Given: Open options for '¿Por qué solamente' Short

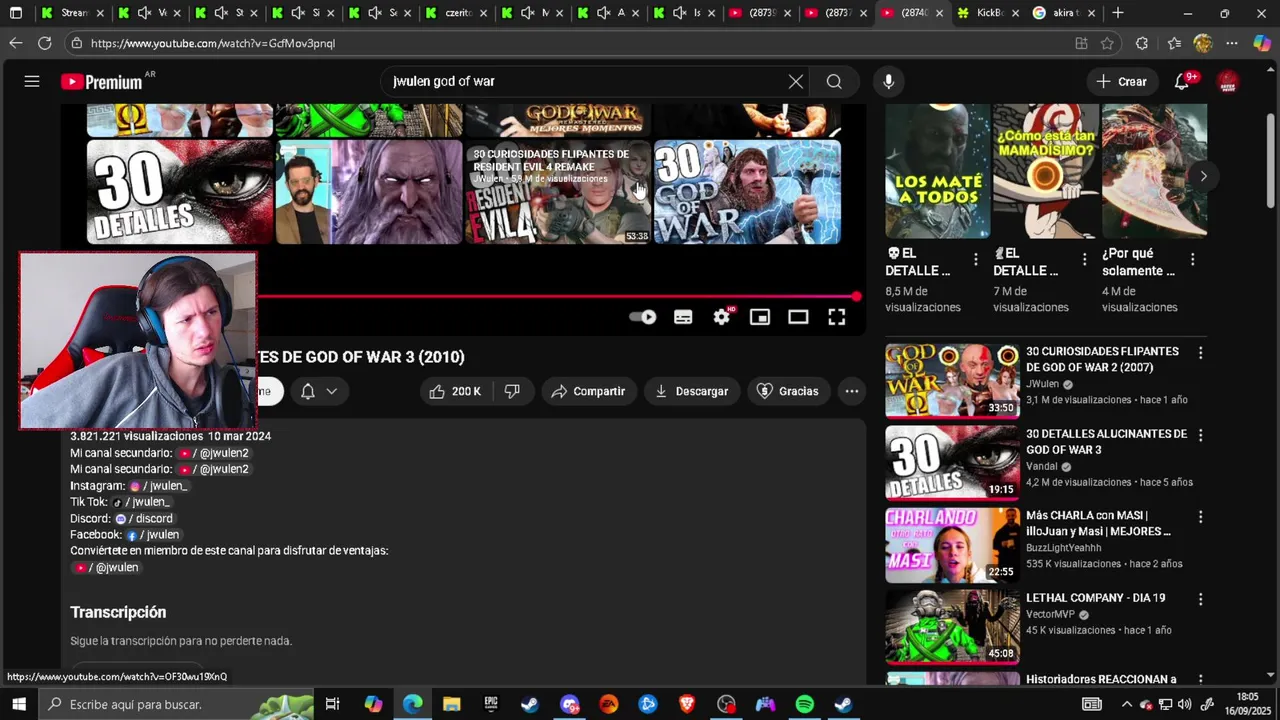Looking at the screenshot, I should pos(1192,259).
